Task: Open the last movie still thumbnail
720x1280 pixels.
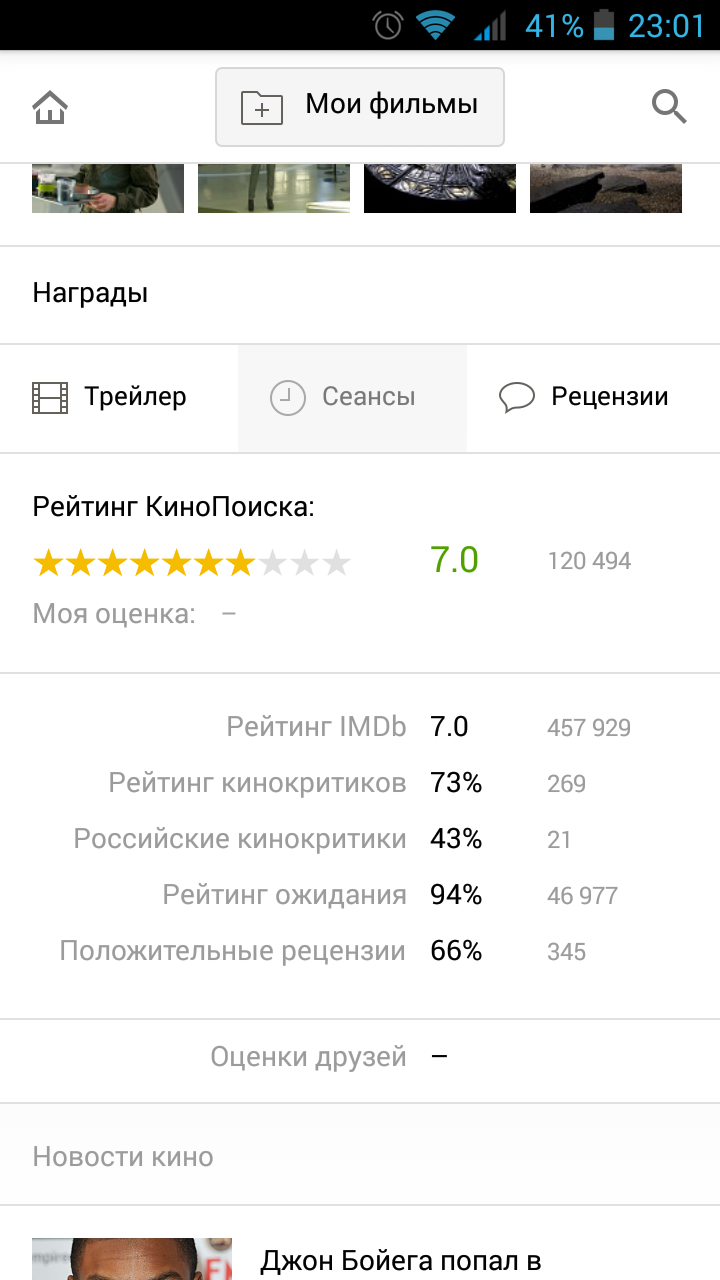Action: click(x=606, y=188)
